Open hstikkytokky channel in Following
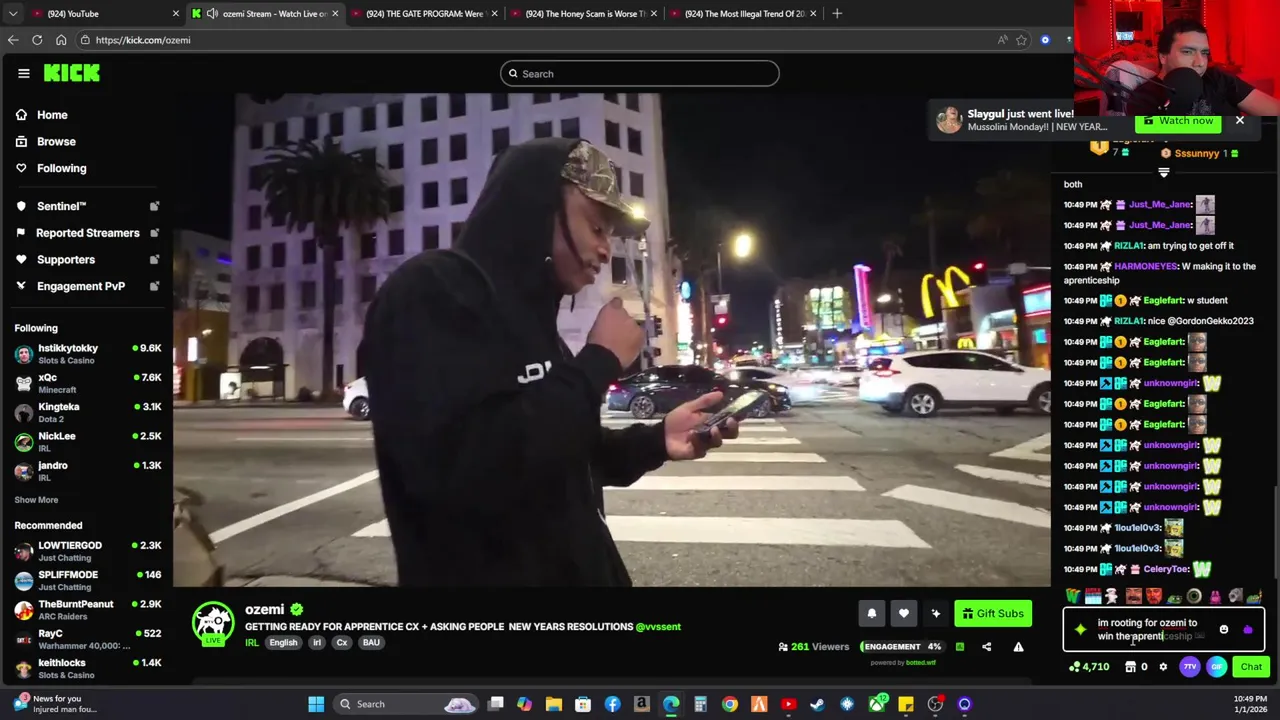The image size is (1280, 720). [x=88, y=354]
